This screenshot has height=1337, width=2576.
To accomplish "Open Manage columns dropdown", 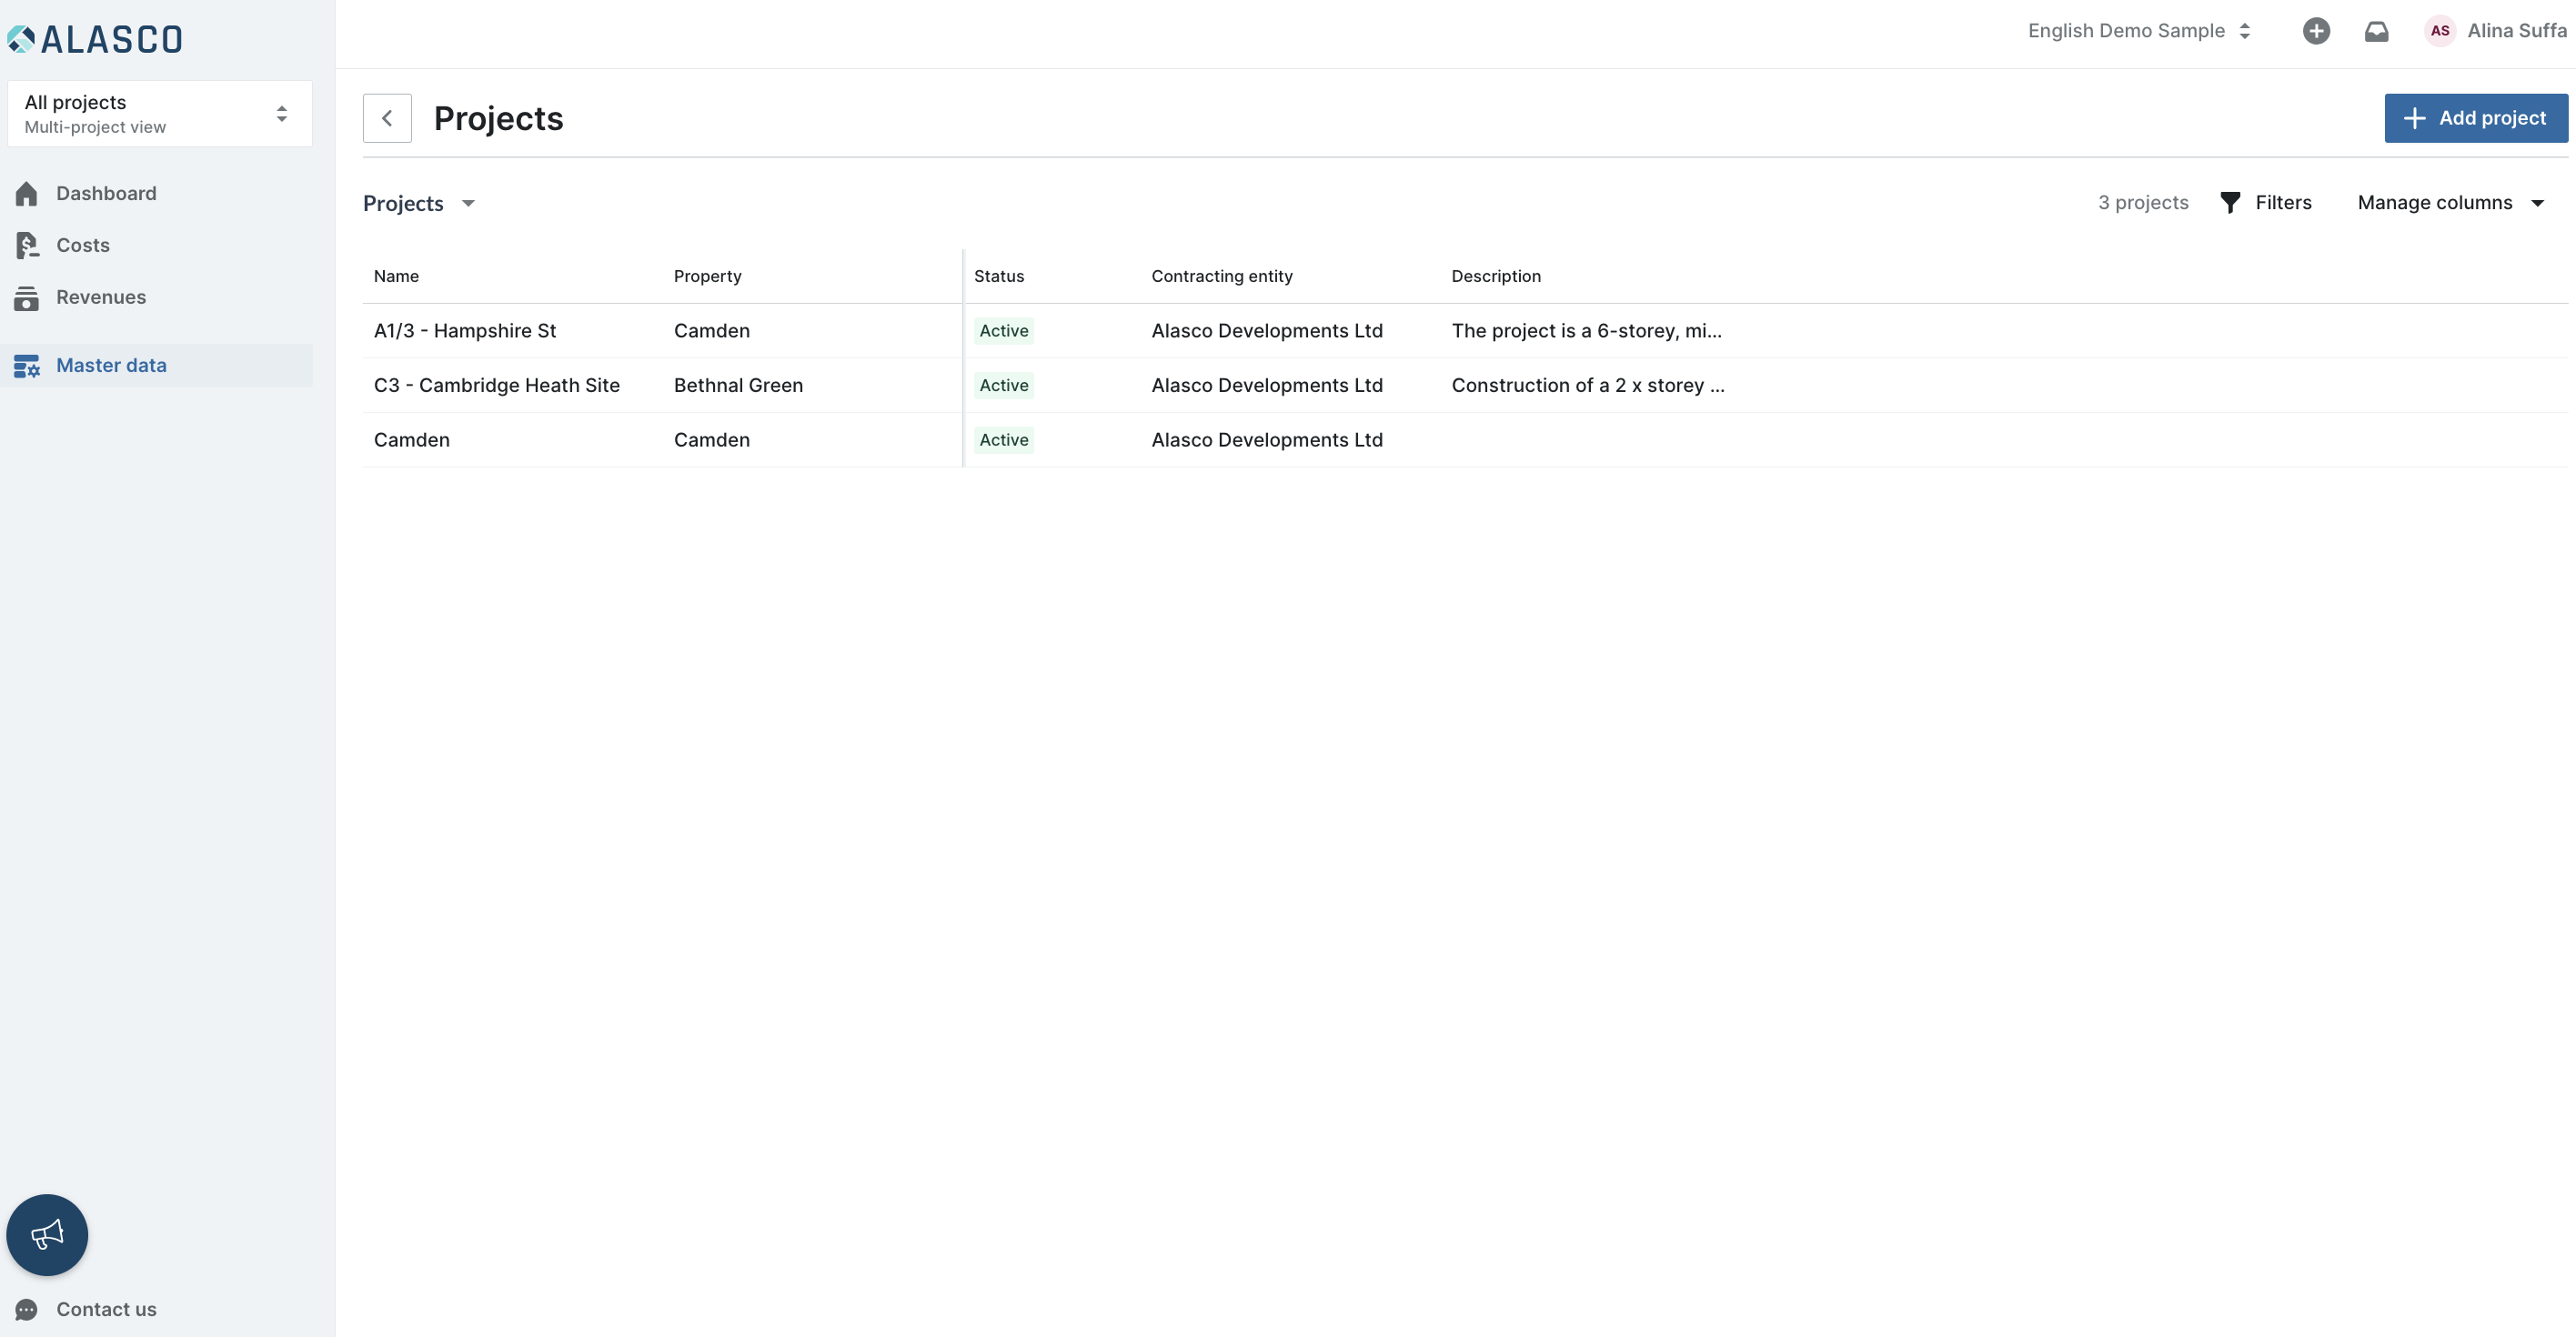I will tap(2450, 202).
